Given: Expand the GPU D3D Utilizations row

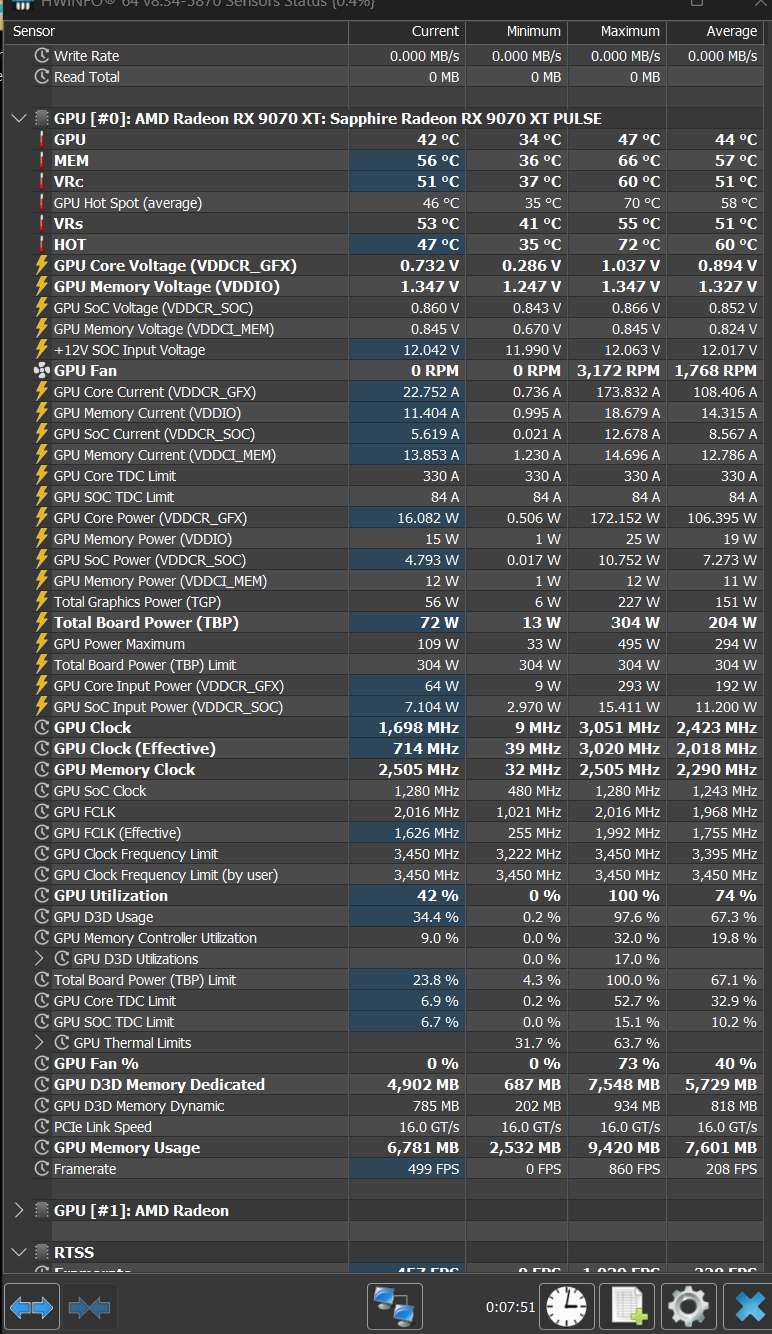Looking at the screenshot, I should click(x=40, y=959).
